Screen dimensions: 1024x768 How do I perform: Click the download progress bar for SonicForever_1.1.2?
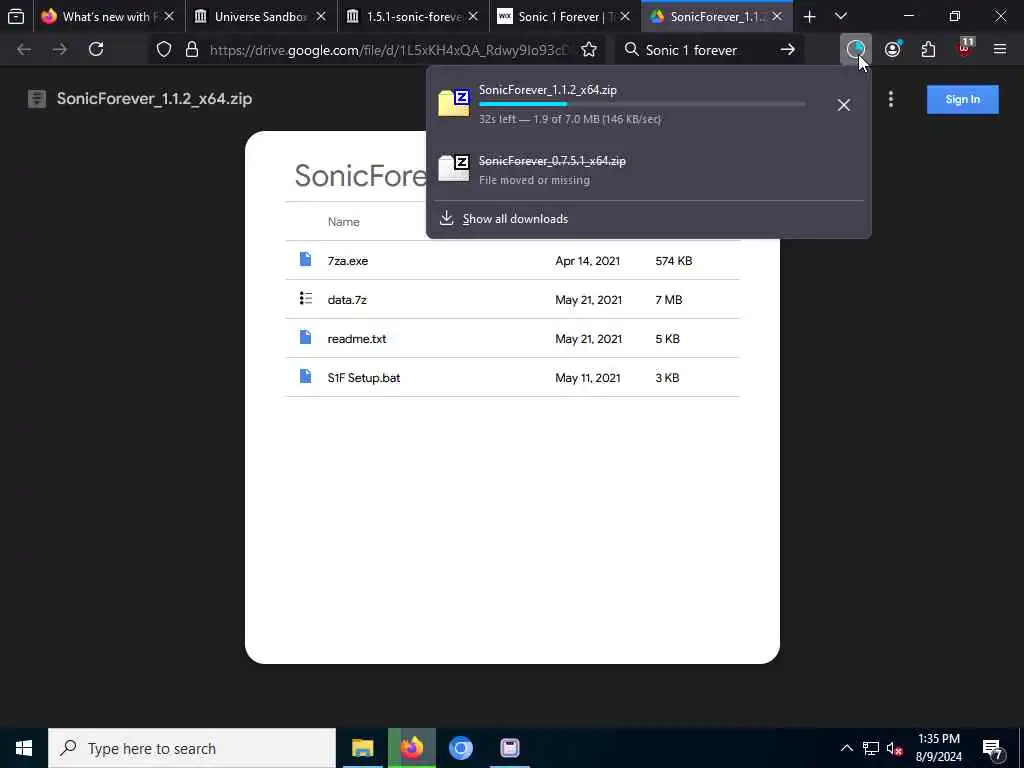(x=642, y=104)
